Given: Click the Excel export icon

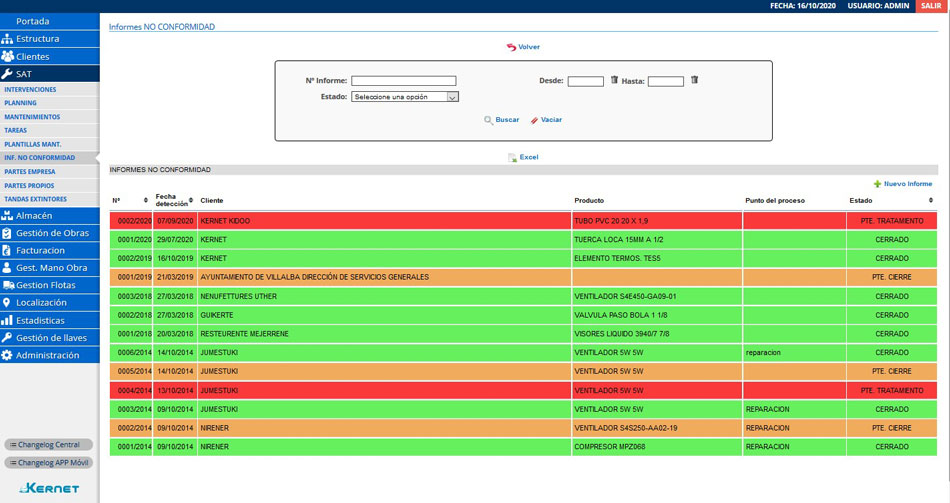Looking at the screenshot, I should pyautogui.click(x=512, y=158).
